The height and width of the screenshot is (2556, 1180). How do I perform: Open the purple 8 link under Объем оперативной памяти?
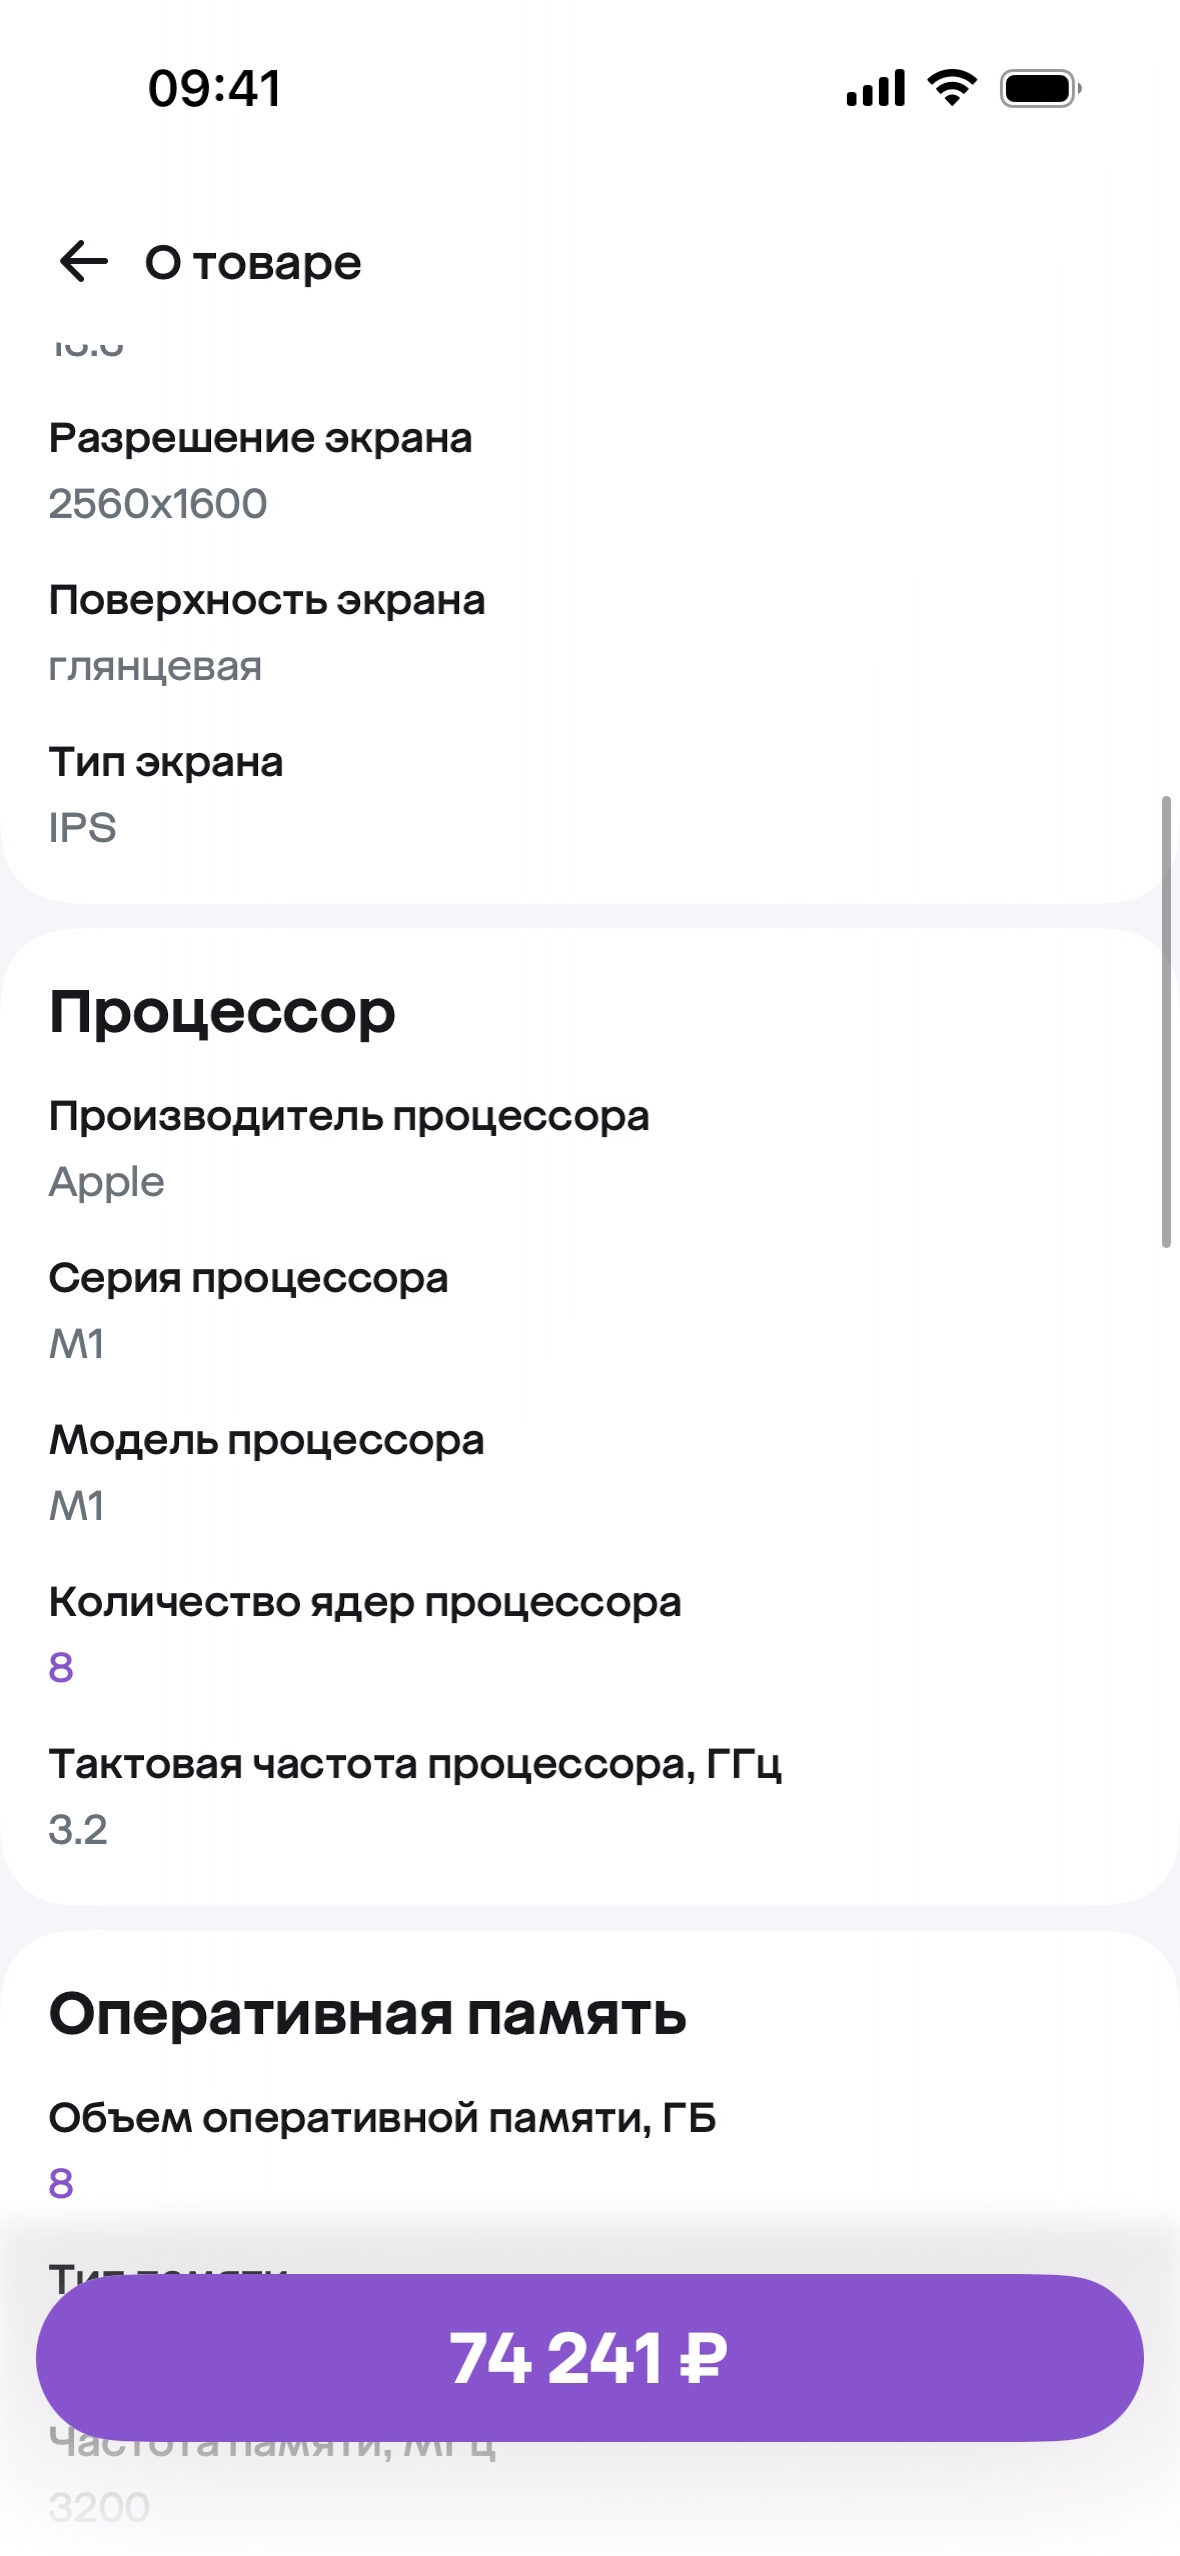61,2183
